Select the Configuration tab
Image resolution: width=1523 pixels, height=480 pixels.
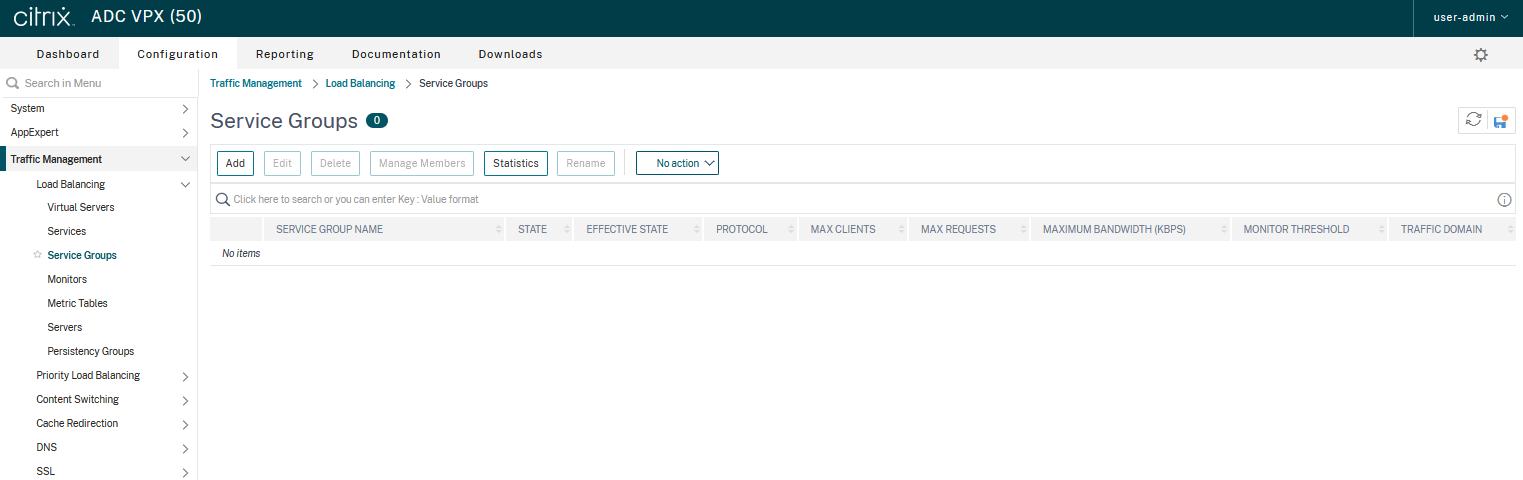[177, 54]
